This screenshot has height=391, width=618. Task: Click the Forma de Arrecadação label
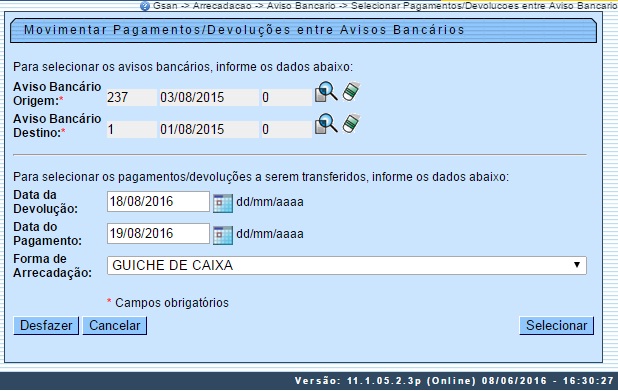(52, 266)
